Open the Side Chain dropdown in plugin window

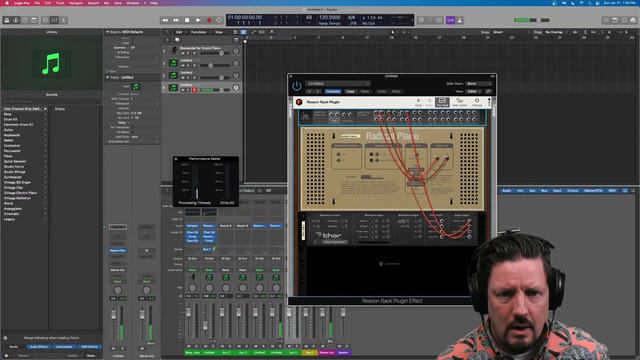point(478,83)
